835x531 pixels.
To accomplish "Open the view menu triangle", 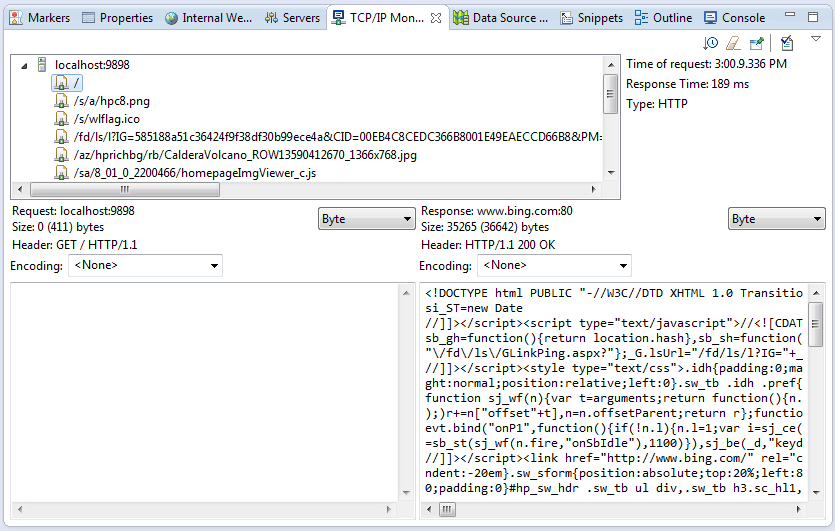I will point(815,39).
